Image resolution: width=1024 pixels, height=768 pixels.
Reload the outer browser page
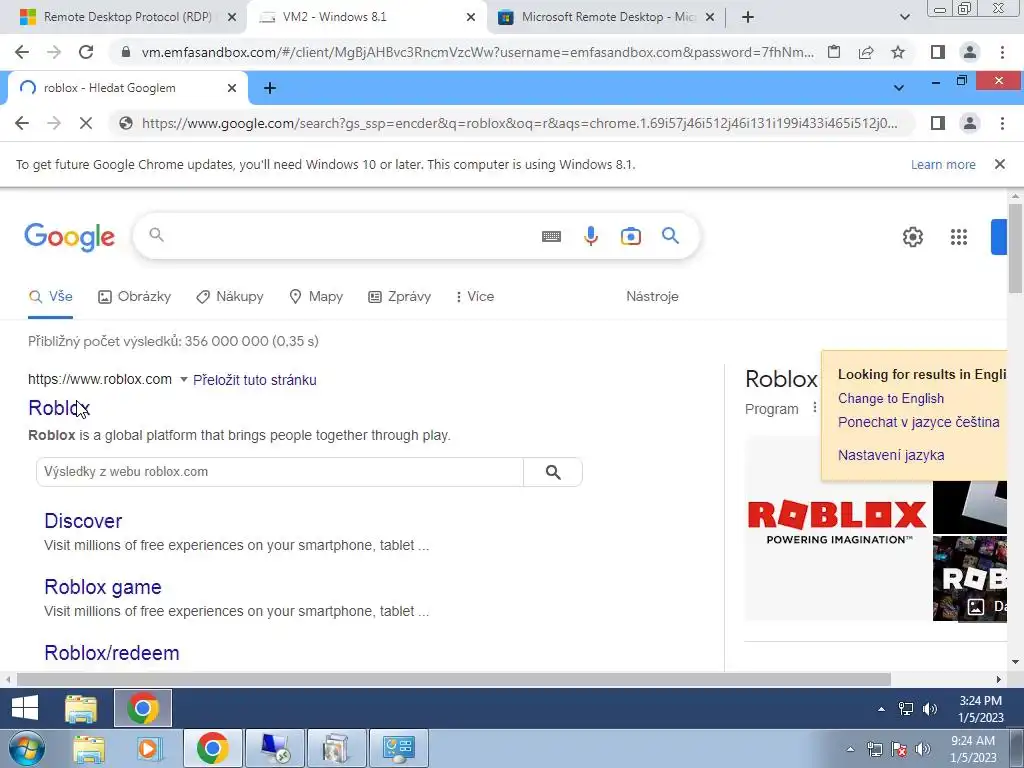click(x=86, y=52)
